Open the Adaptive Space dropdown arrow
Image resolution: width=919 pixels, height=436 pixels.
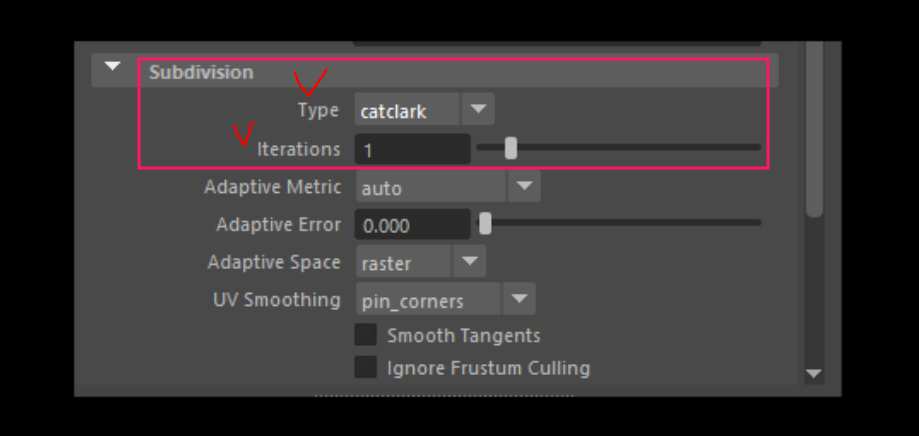tap(469, 261)
